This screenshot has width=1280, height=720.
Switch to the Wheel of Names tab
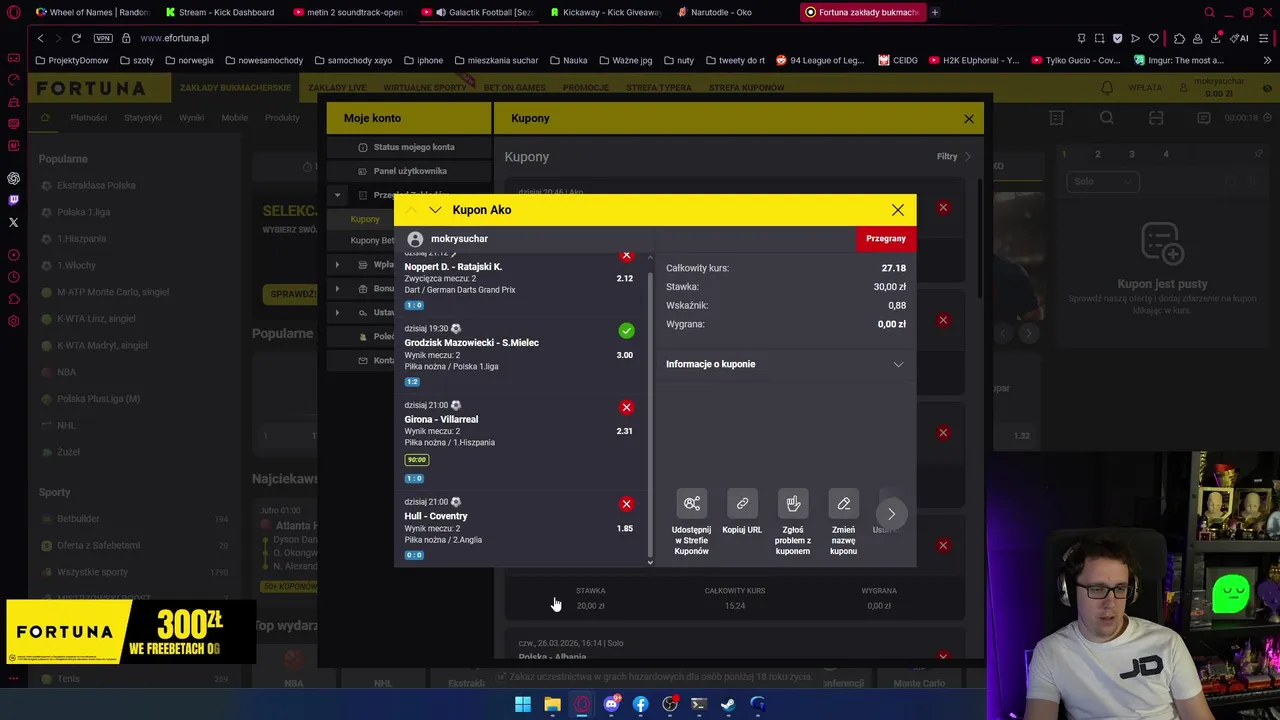(91, 12)
